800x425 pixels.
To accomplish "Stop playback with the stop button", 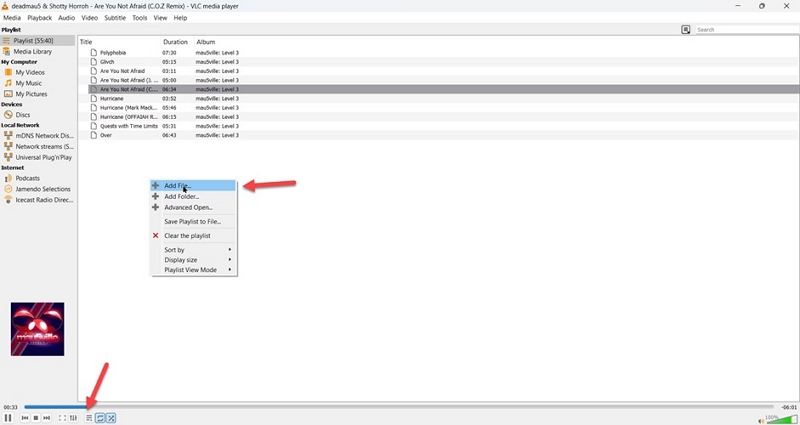I will [x=36, y=418].
